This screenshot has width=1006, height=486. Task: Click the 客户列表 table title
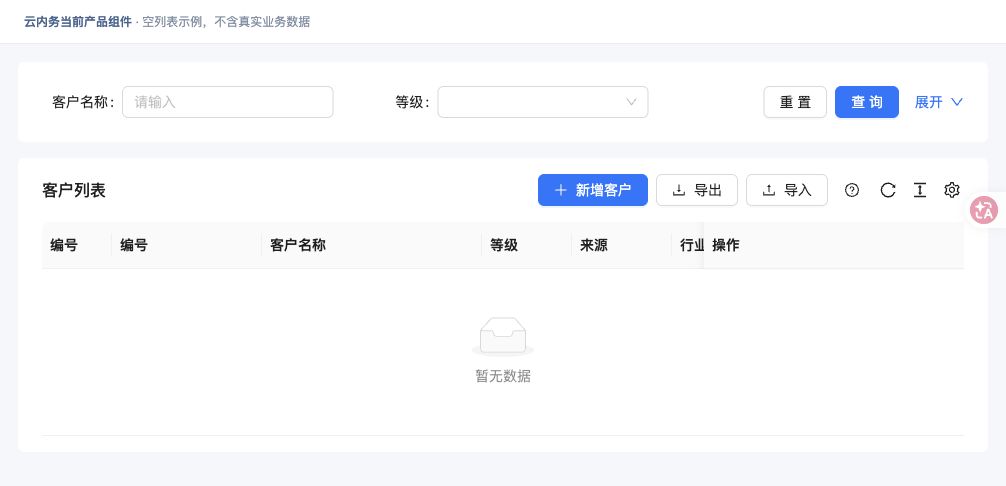74,190
